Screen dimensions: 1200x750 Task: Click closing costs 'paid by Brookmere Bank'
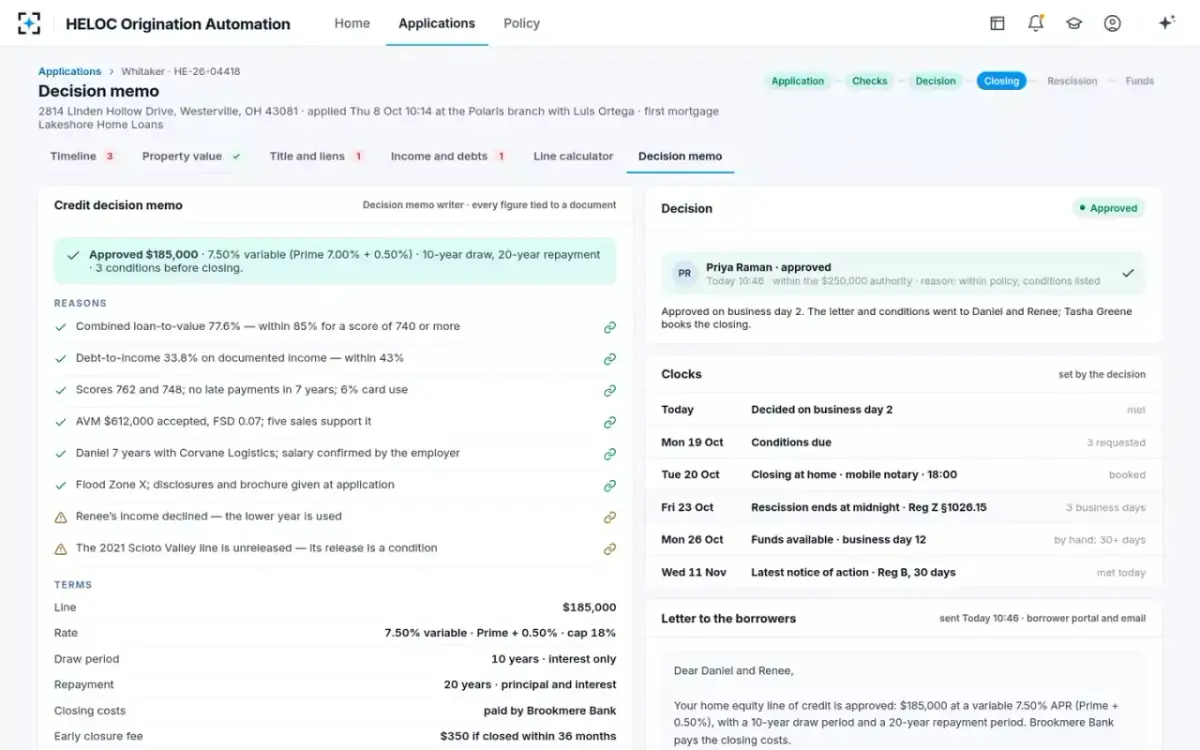[x=550, y=711]
